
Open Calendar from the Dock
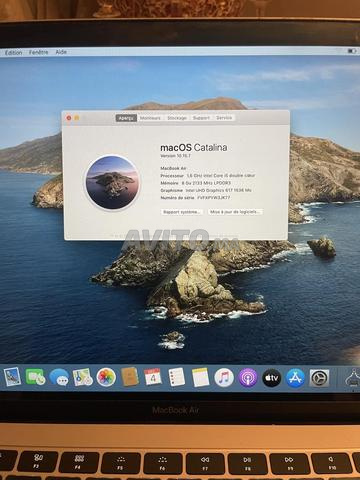point(153,377)
